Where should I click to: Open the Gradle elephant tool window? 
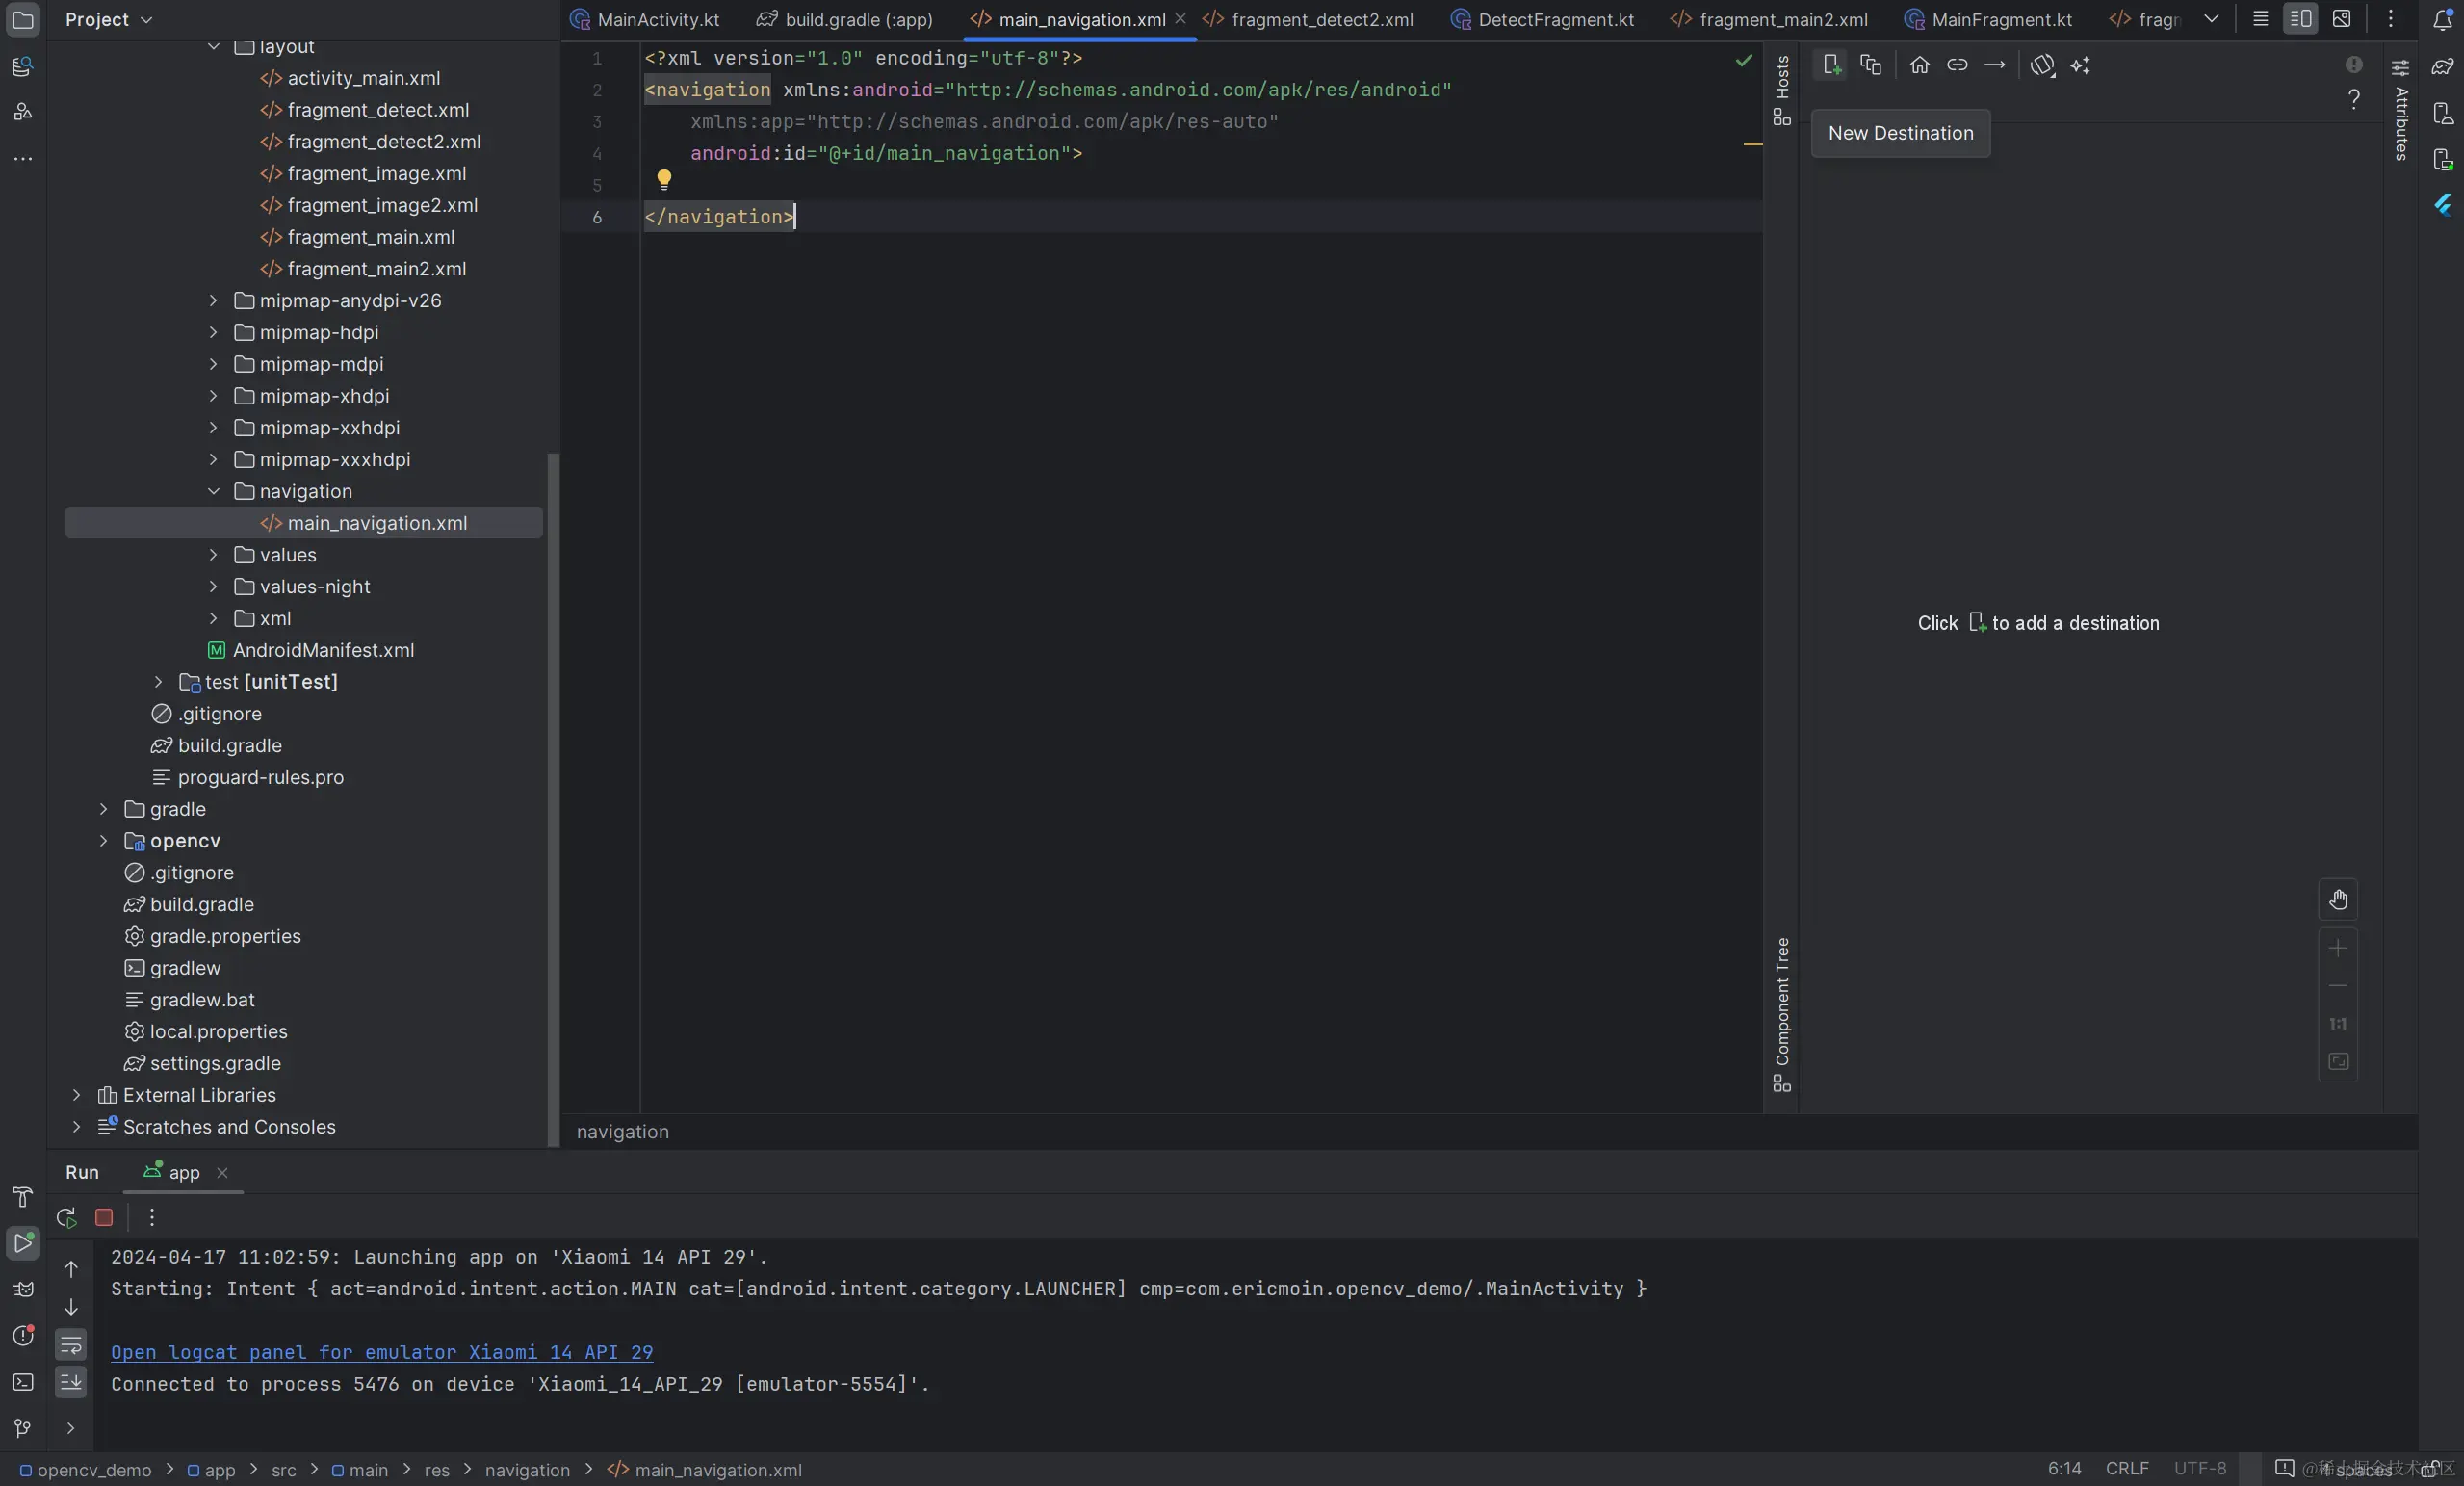pyautogui.click(x=2442, y=66)
